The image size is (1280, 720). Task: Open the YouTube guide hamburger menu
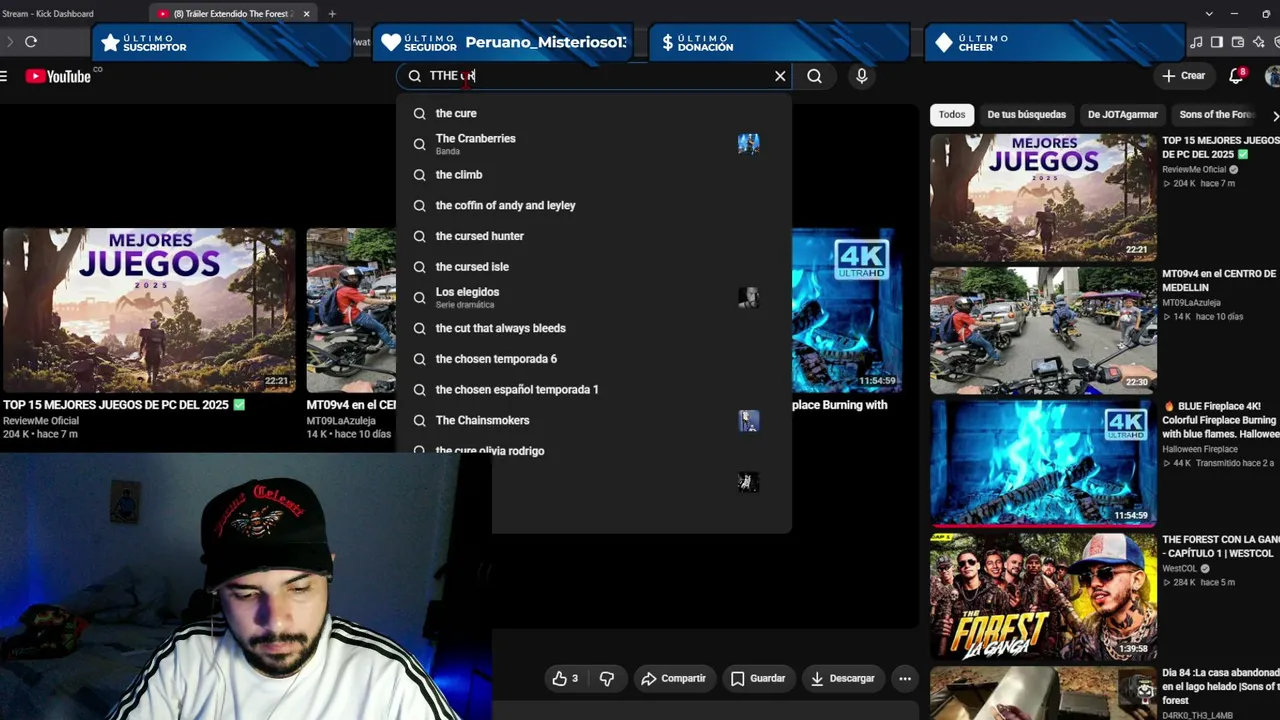(4, 76)
